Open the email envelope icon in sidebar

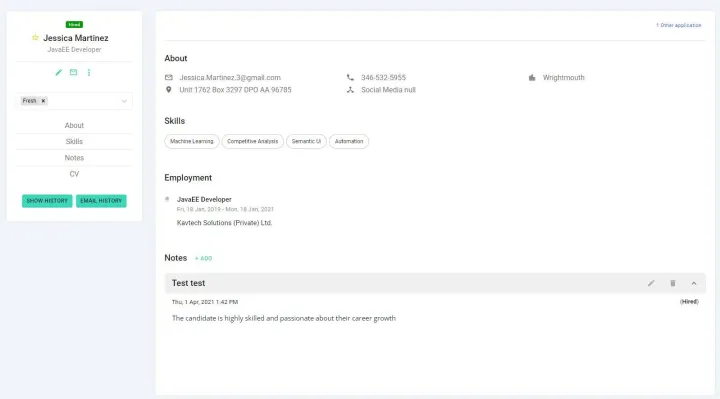[73, 72]
